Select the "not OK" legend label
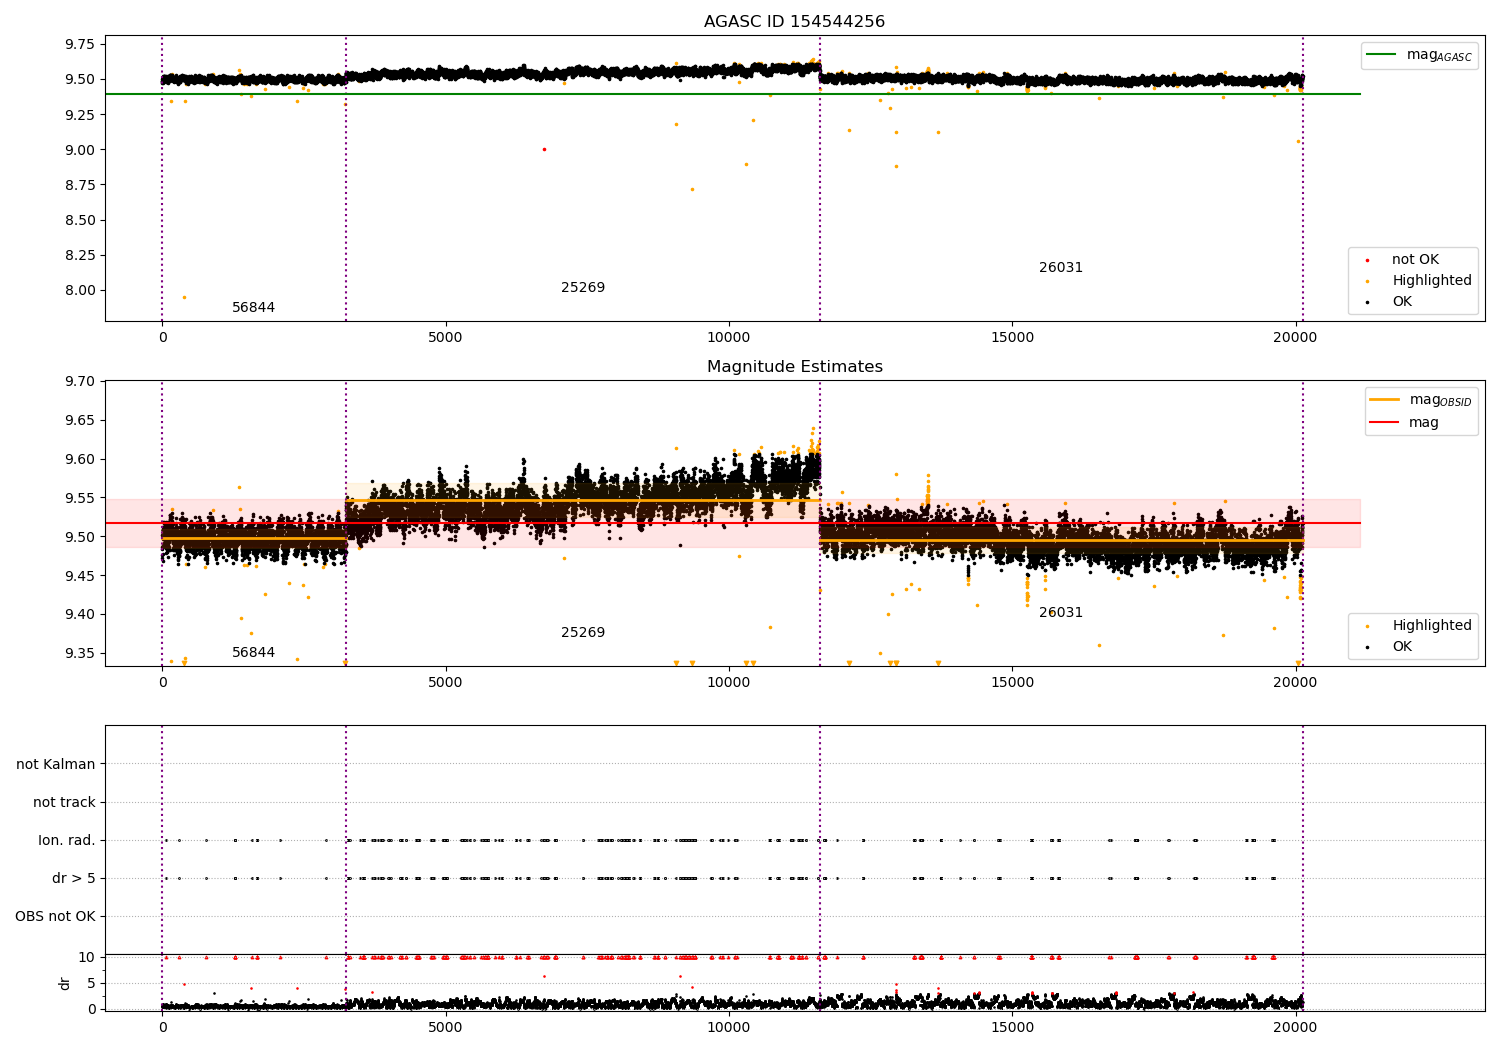The height and width of the screenshot is (1050, 1500). click(x=1415, y=260)
